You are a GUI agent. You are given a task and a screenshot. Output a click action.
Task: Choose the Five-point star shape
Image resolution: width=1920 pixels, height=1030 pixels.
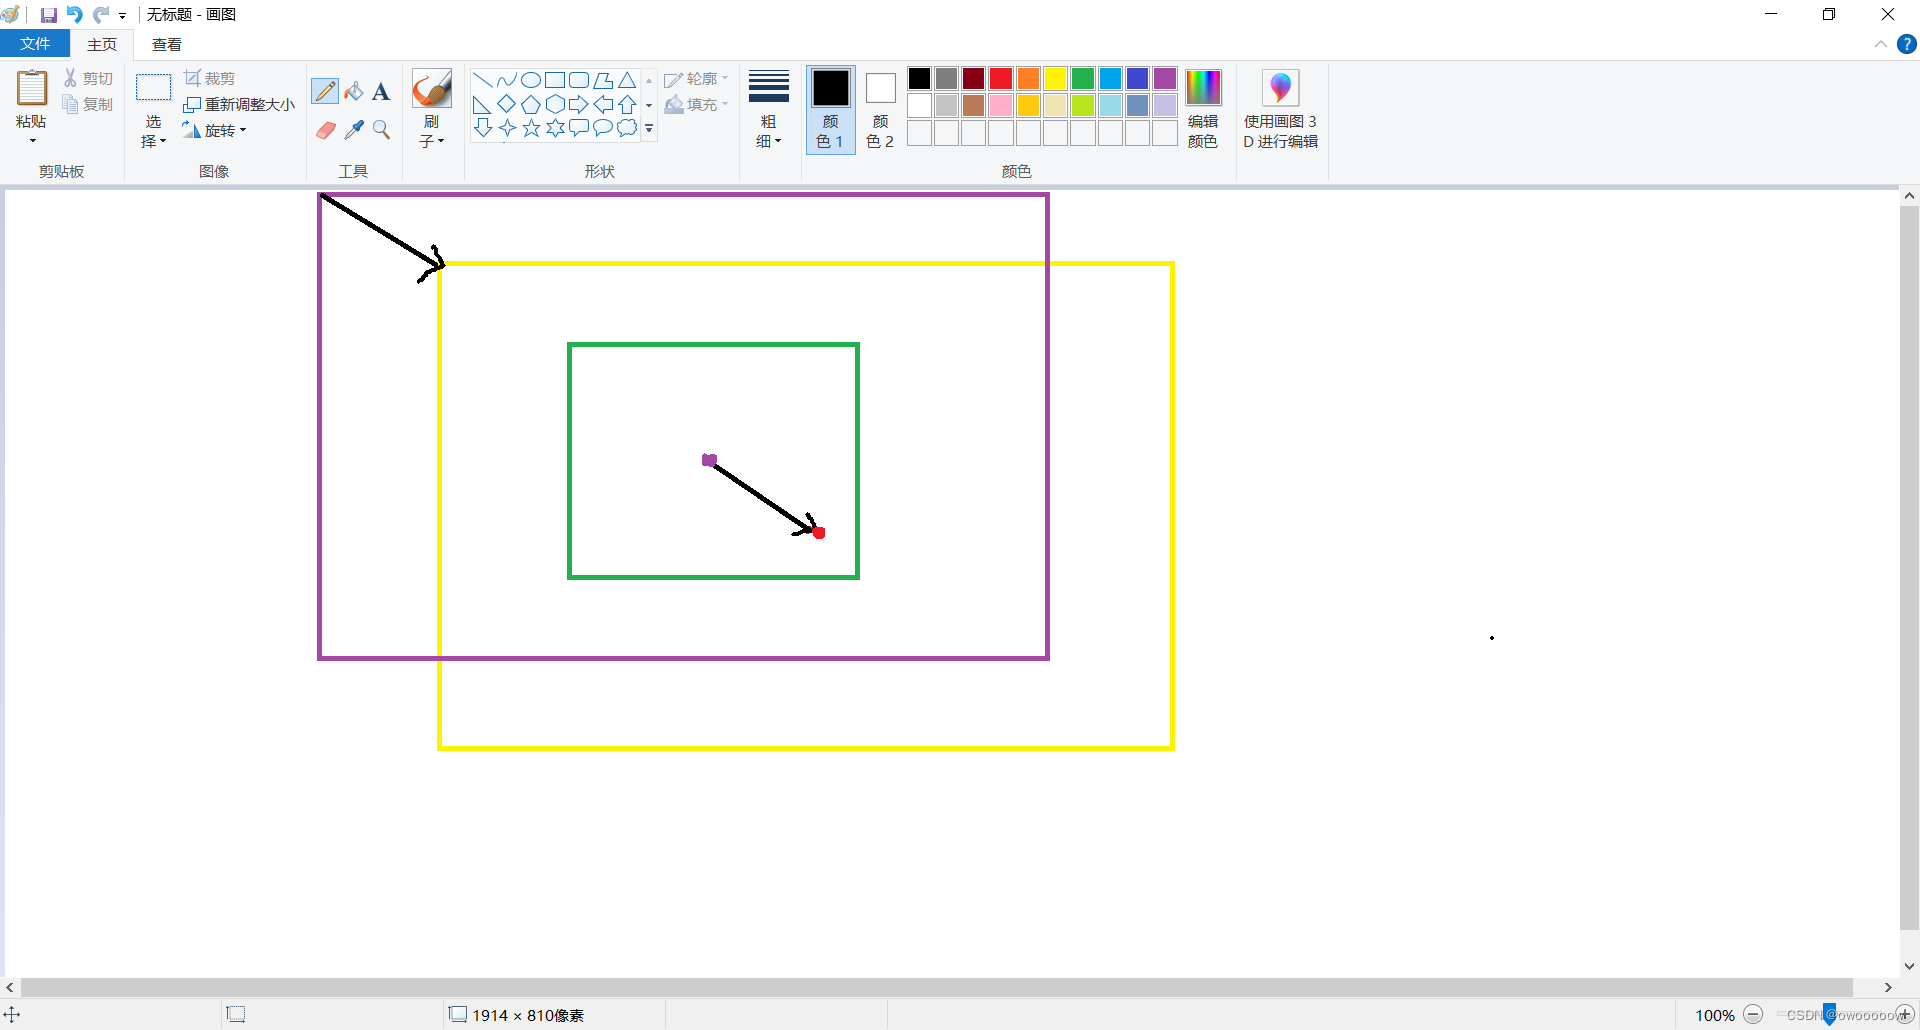tap(531, 128)
